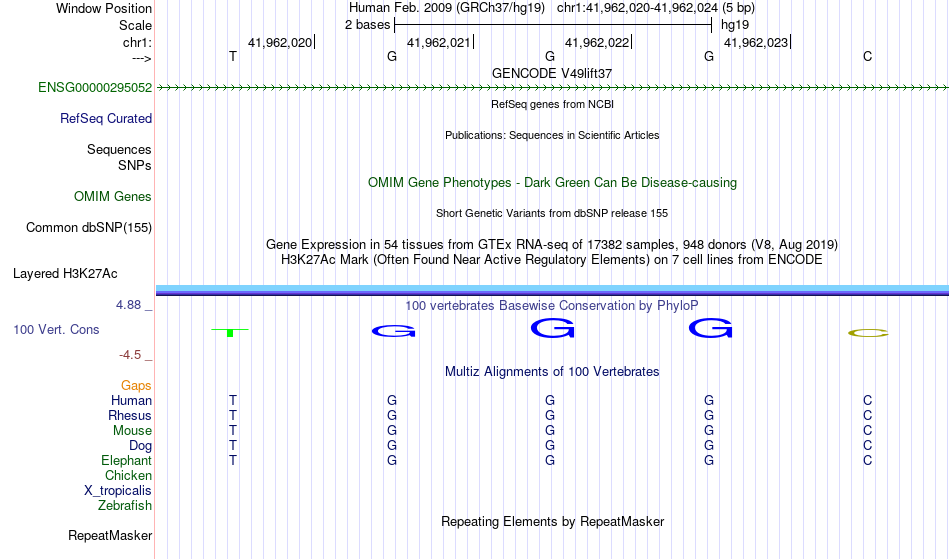Click the hg19 label beside the scale bar

coord(735,25)
